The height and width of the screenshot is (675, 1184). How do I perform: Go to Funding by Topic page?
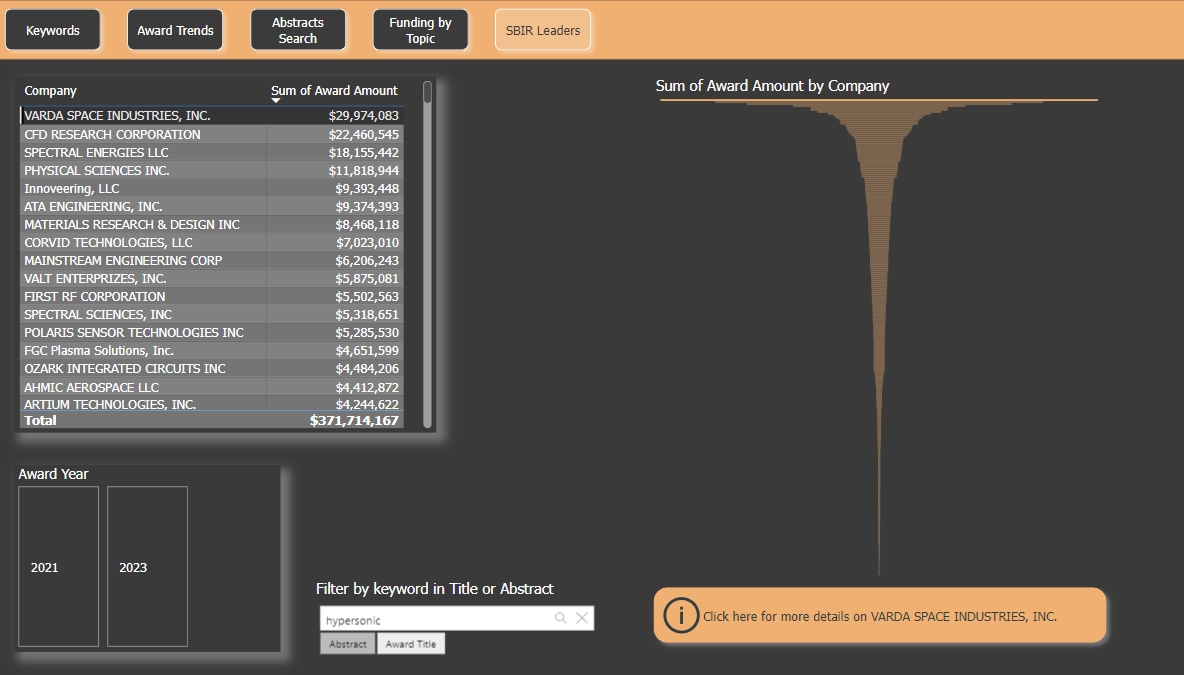(x=420, y=30)
